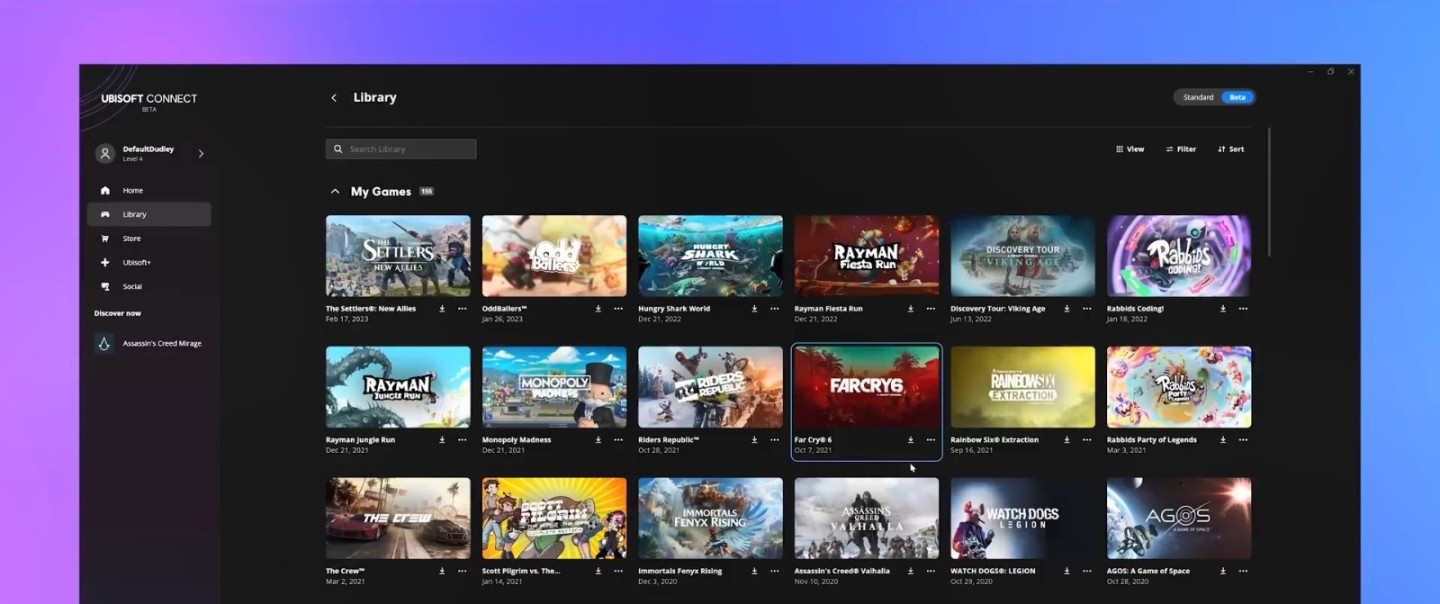Open more options for Hungry Shark World
This screenshot has height=604, width=1440.
(x=774, y=309)
